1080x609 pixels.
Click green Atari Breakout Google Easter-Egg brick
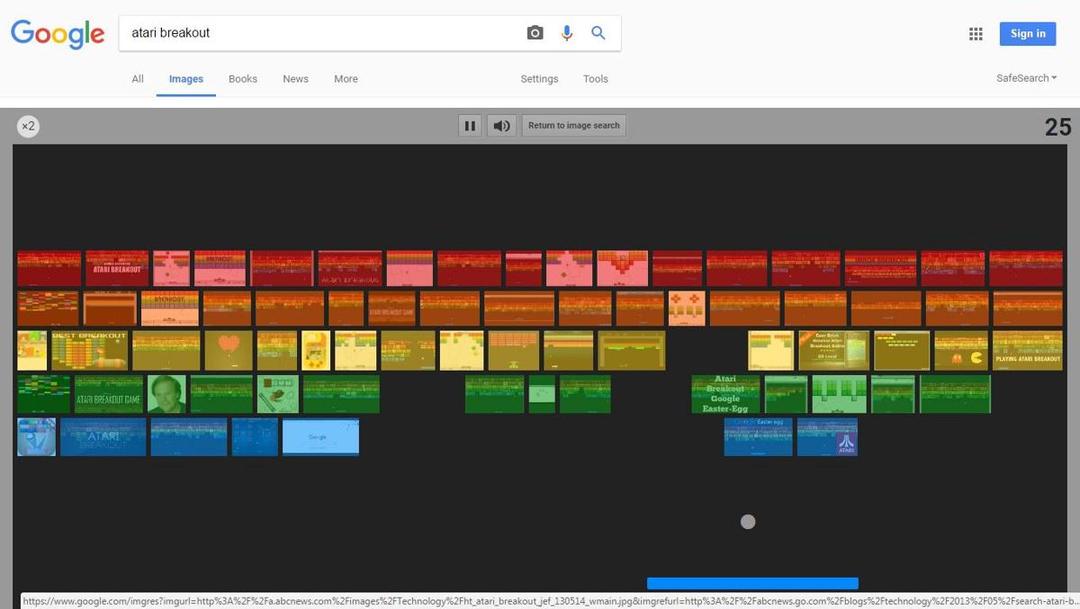[725, 394]
